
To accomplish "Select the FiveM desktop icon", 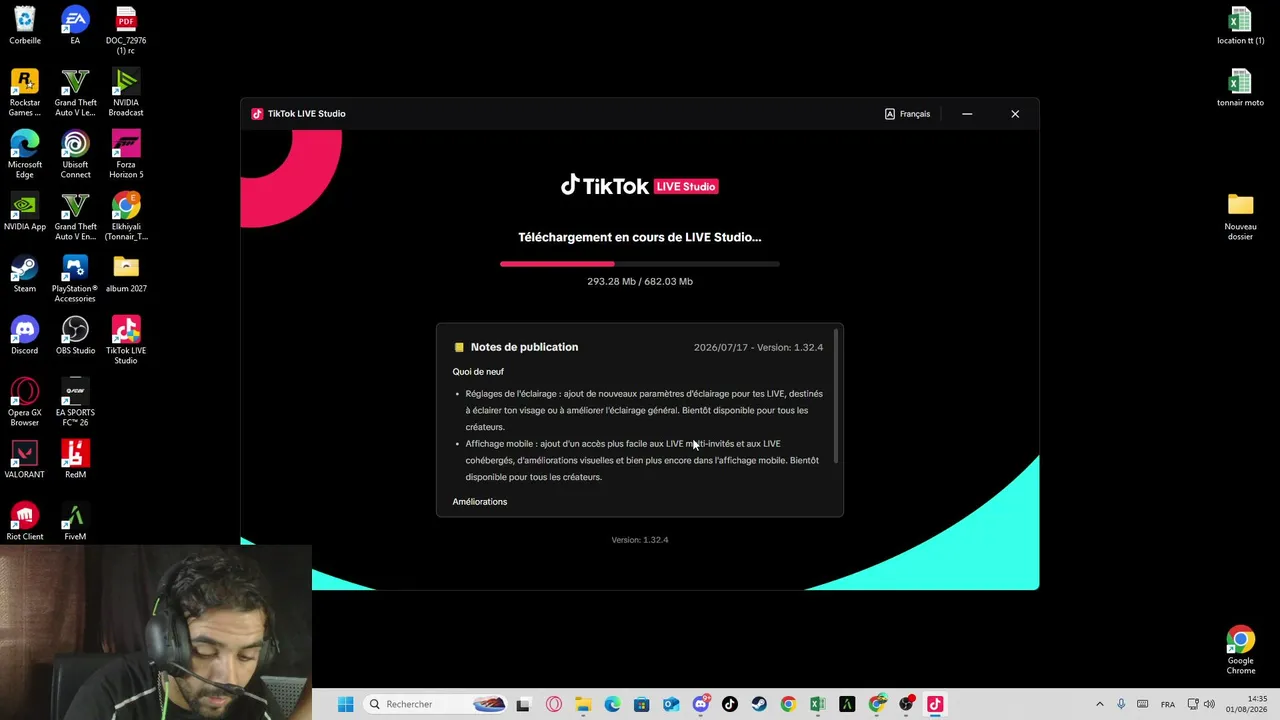I will coord(75,522).
